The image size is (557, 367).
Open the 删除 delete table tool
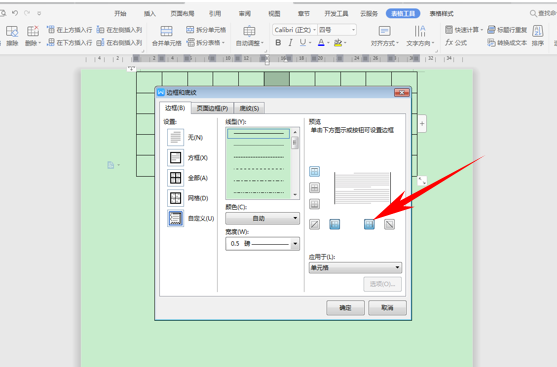(x=33, y=36)
